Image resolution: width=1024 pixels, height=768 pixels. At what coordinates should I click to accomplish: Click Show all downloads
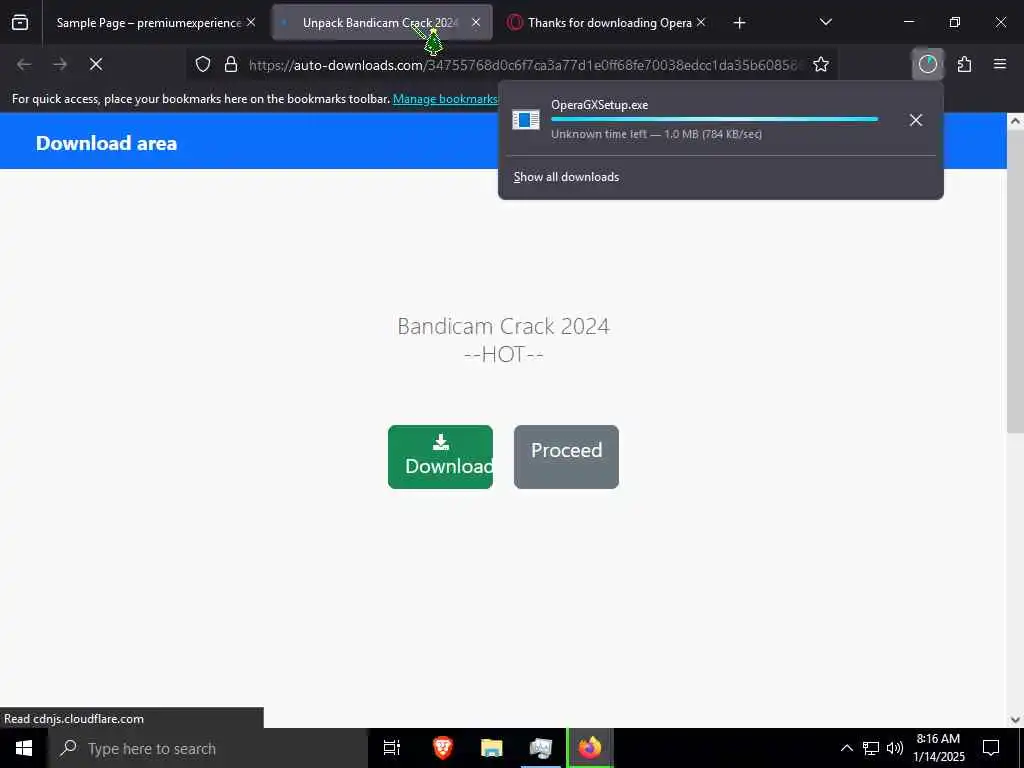[566, 177]
